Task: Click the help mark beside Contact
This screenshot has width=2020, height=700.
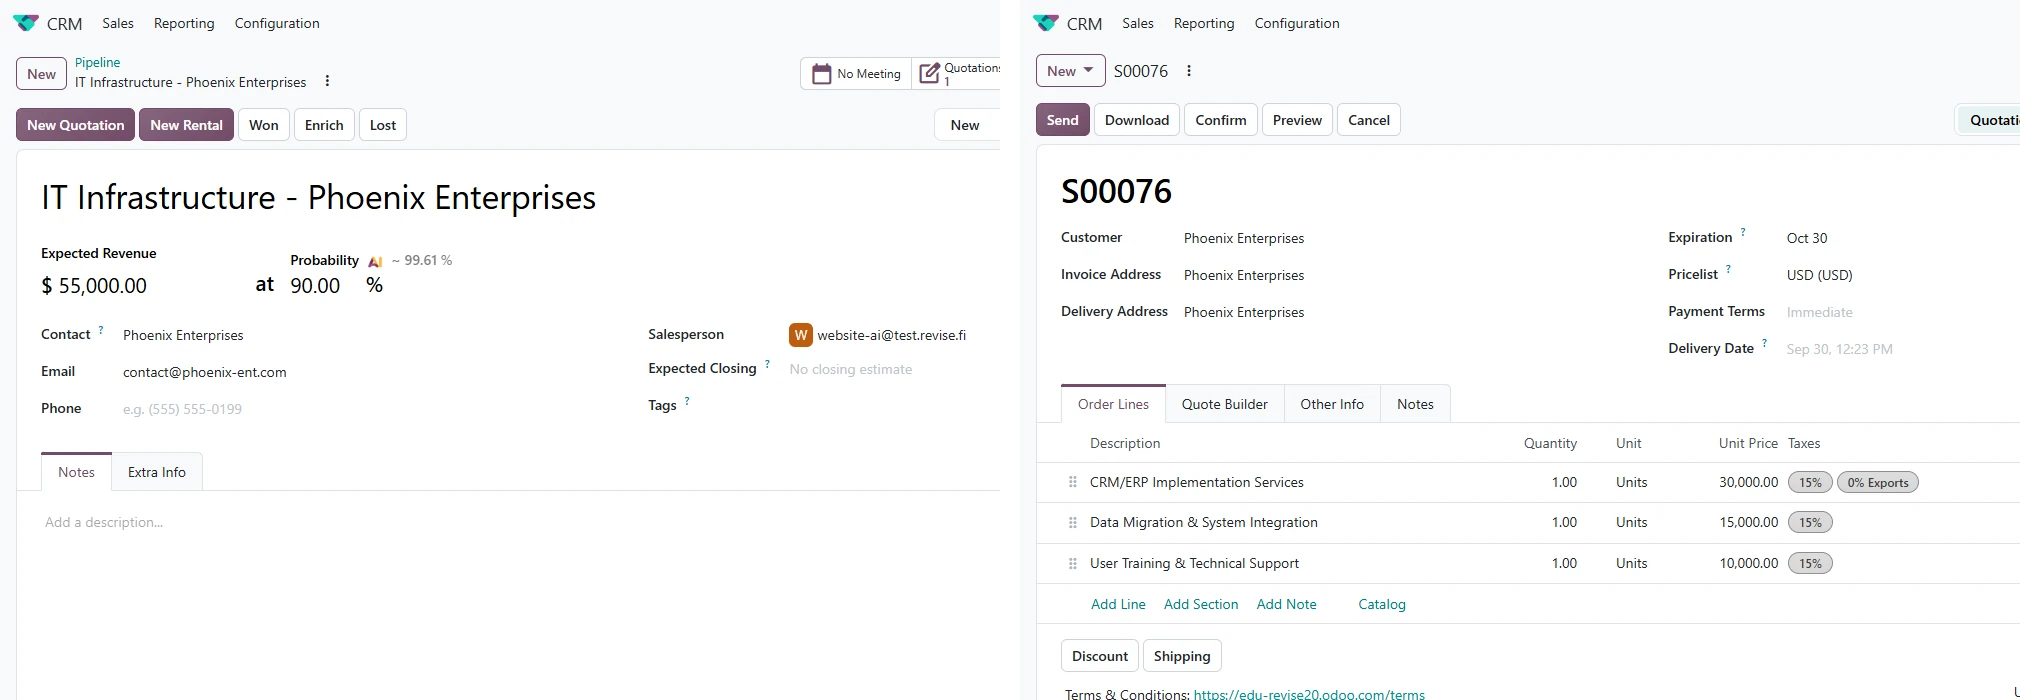Action: coord(100,329)
